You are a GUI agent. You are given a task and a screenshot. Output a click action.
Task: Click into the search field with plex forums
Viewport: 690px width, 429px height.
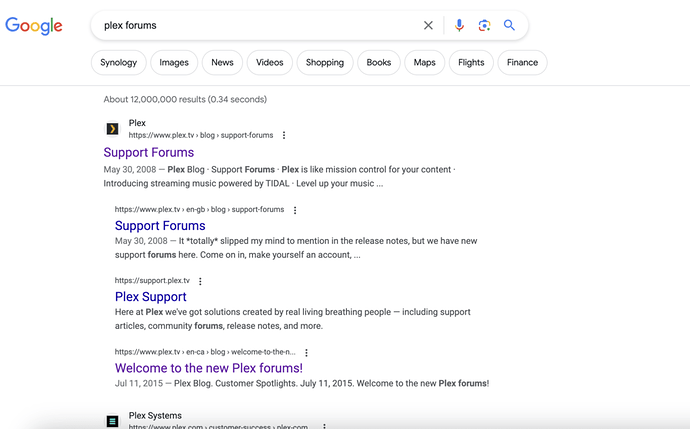point(250,25)
